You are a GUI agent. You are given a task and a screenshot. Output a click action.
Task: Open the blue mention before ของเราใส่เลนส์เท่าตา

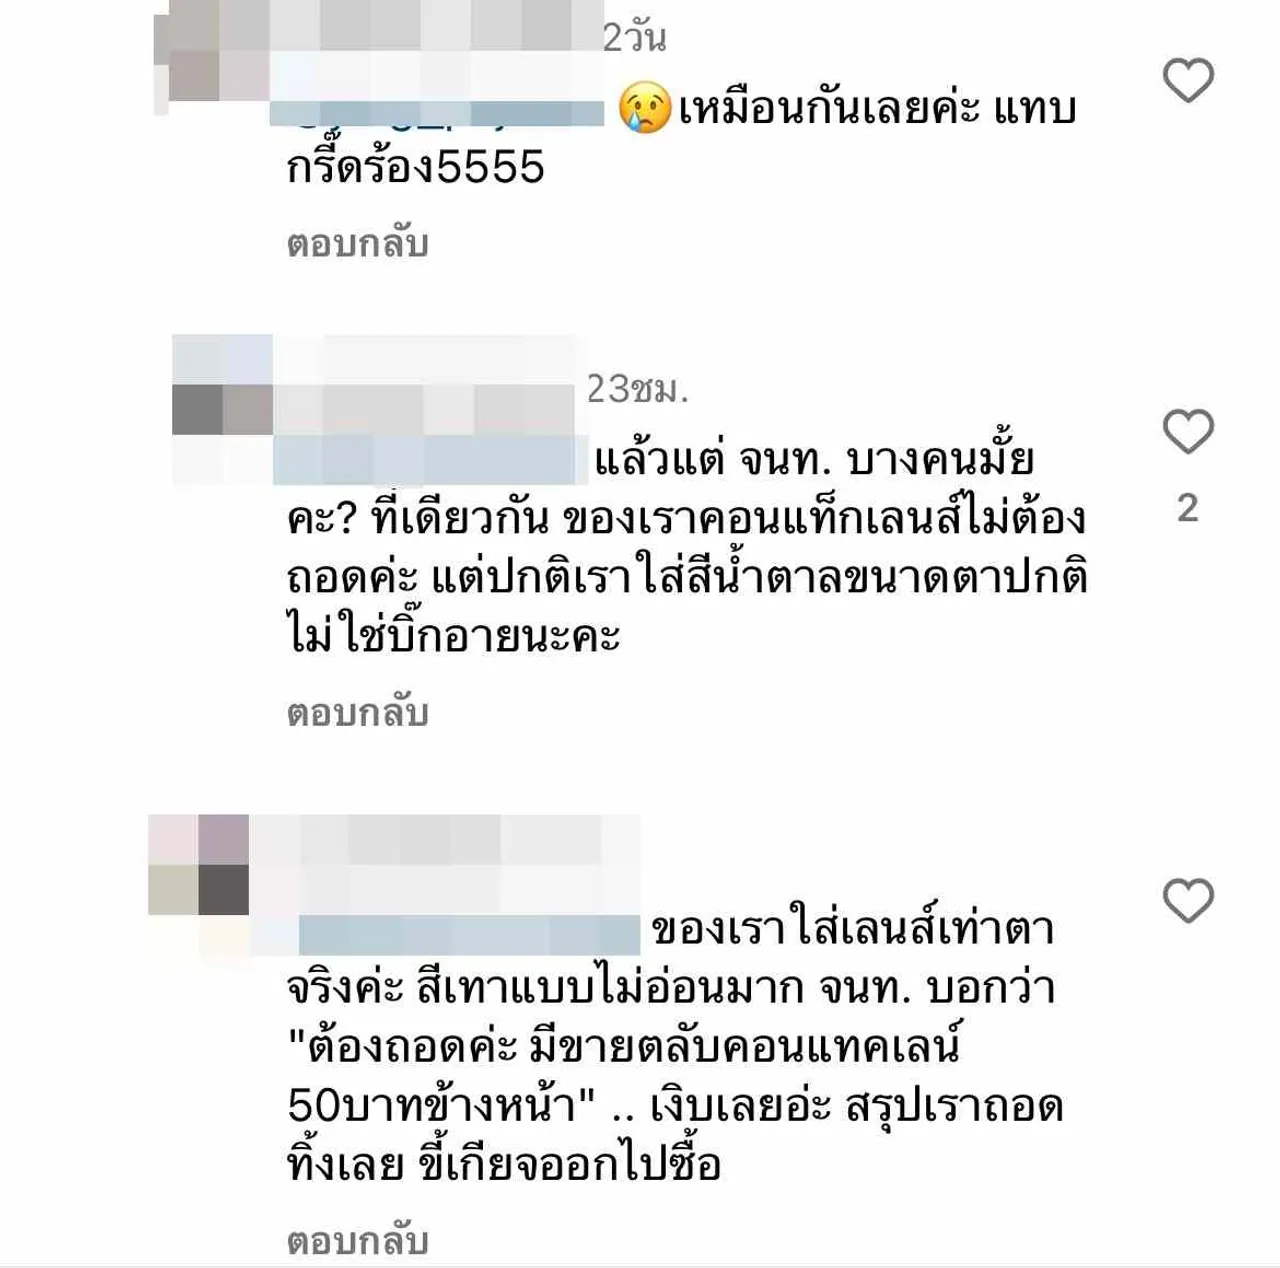(x=469, y=934)
